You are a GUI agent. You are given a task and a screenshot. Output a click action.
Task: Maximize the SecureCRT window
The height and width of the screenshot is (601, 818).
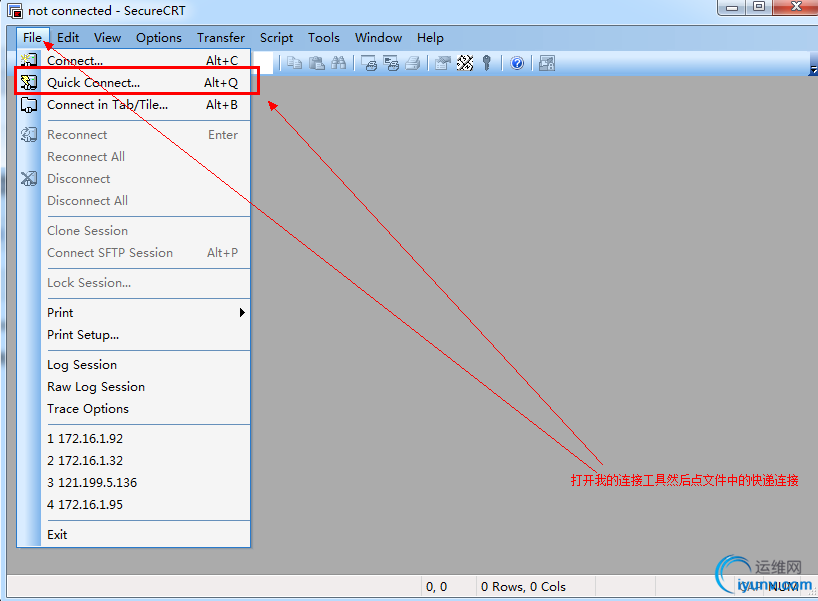[759, 7]
